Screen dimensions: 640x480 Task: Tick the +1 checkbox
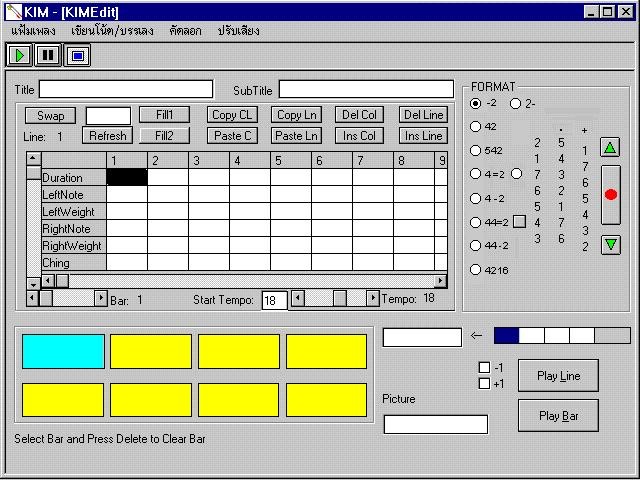tap(484, 383)
